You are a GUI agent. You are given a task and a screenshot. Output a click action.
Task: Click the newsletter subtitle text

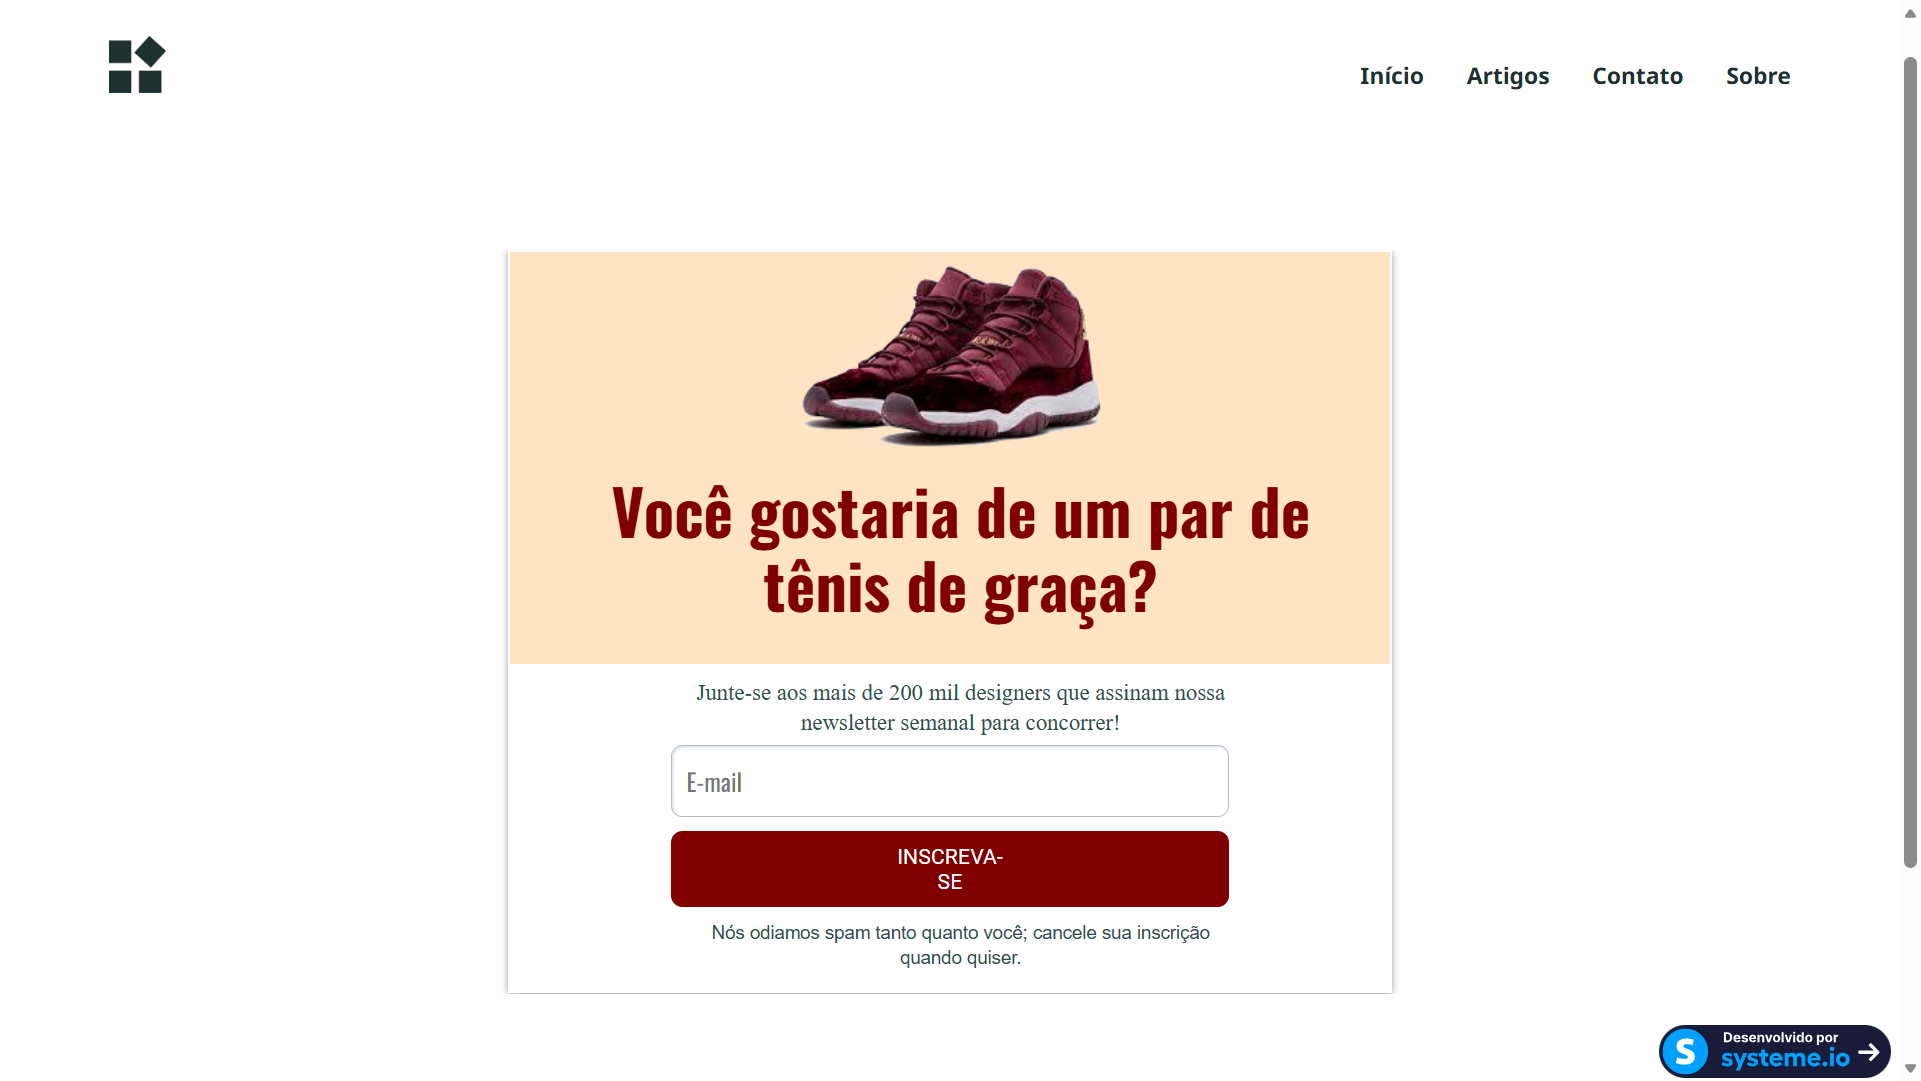click(x=960, y=707)
